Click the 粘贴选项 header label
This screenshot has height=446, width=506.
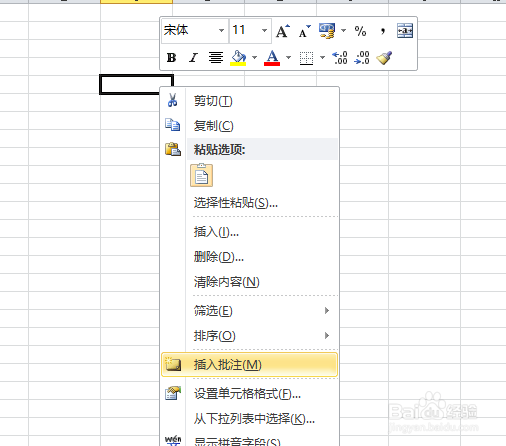point(220,150)
